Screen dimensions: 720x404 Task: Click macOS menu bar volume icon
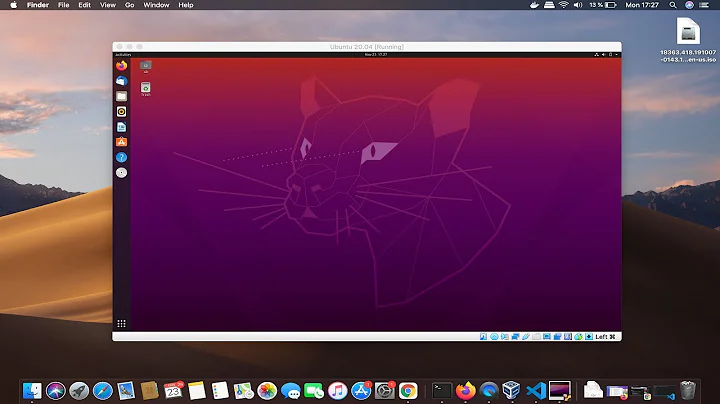(578, 5)
